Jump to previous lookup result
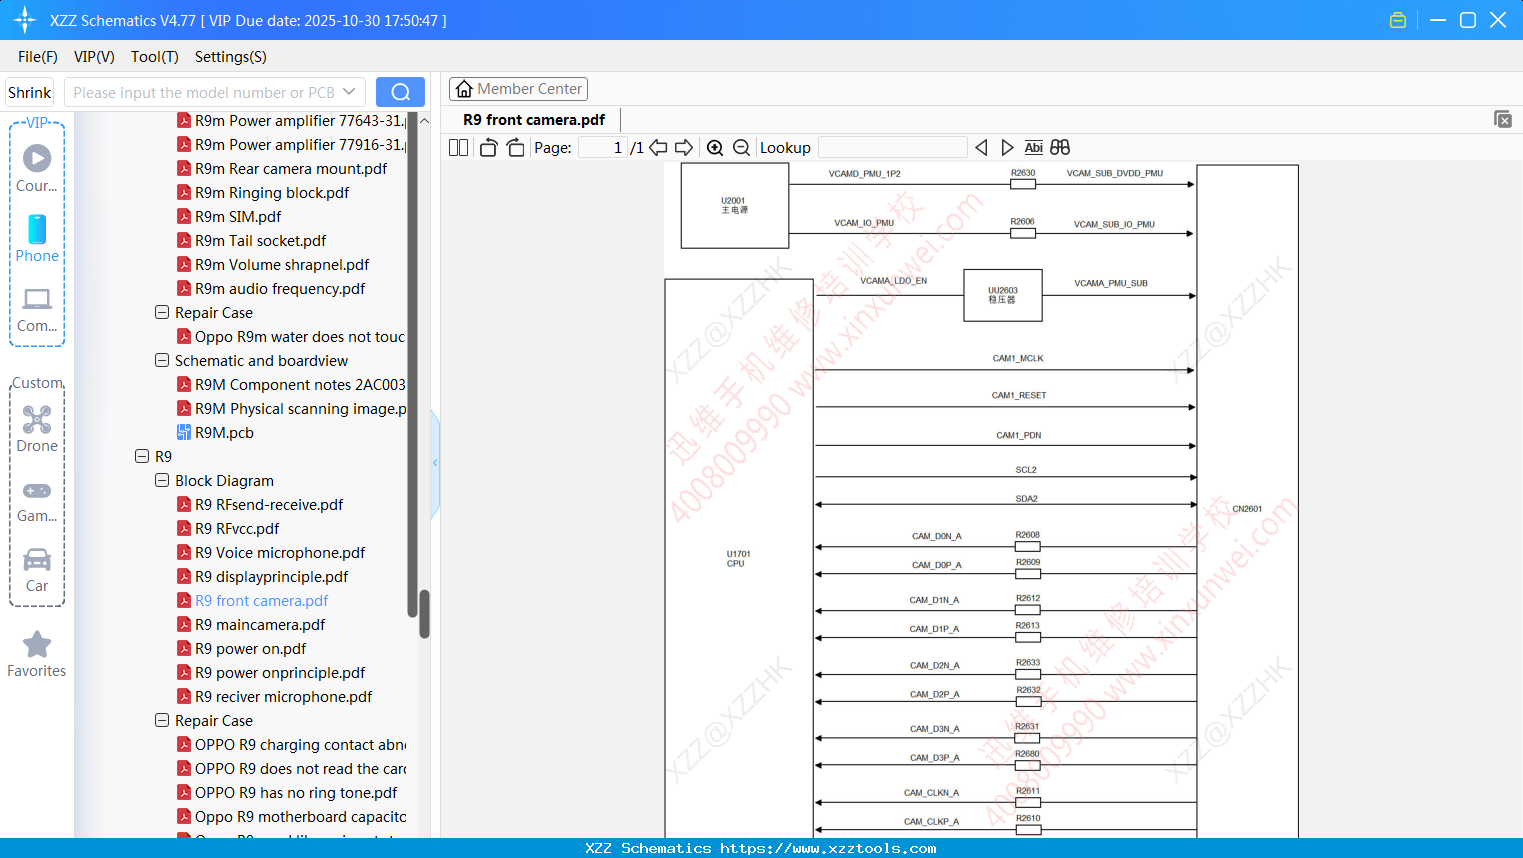This screenshot has height=858, width=1523. point(981,148)
